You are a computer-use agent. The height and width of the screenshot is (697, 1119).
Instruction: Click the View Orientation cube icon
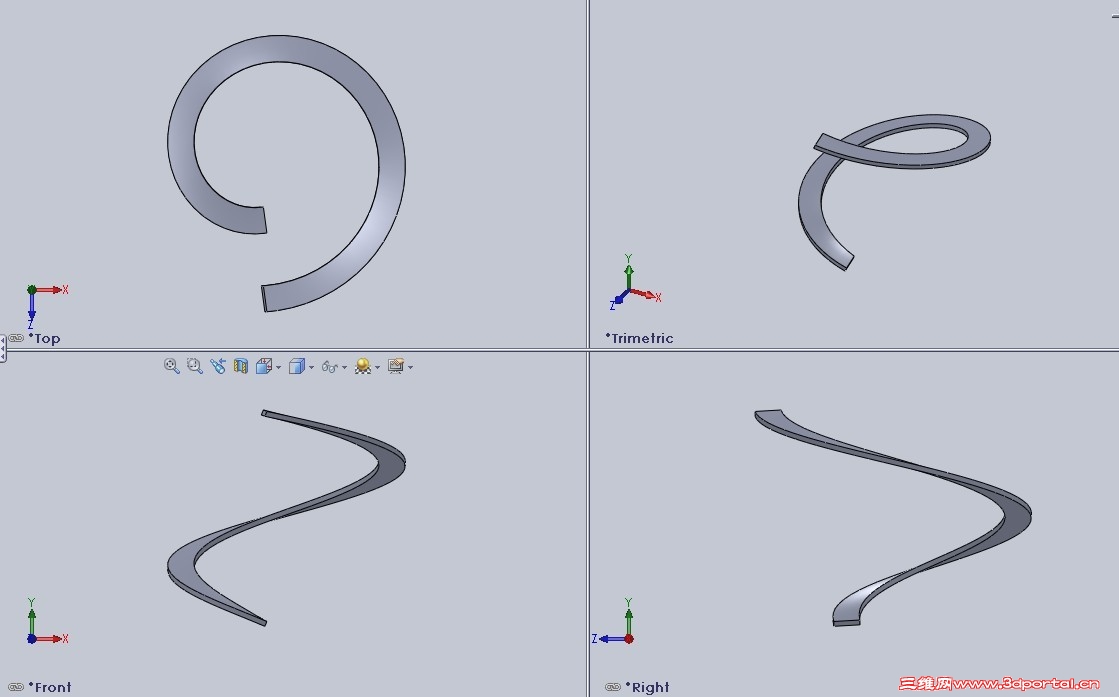[264, 366]
